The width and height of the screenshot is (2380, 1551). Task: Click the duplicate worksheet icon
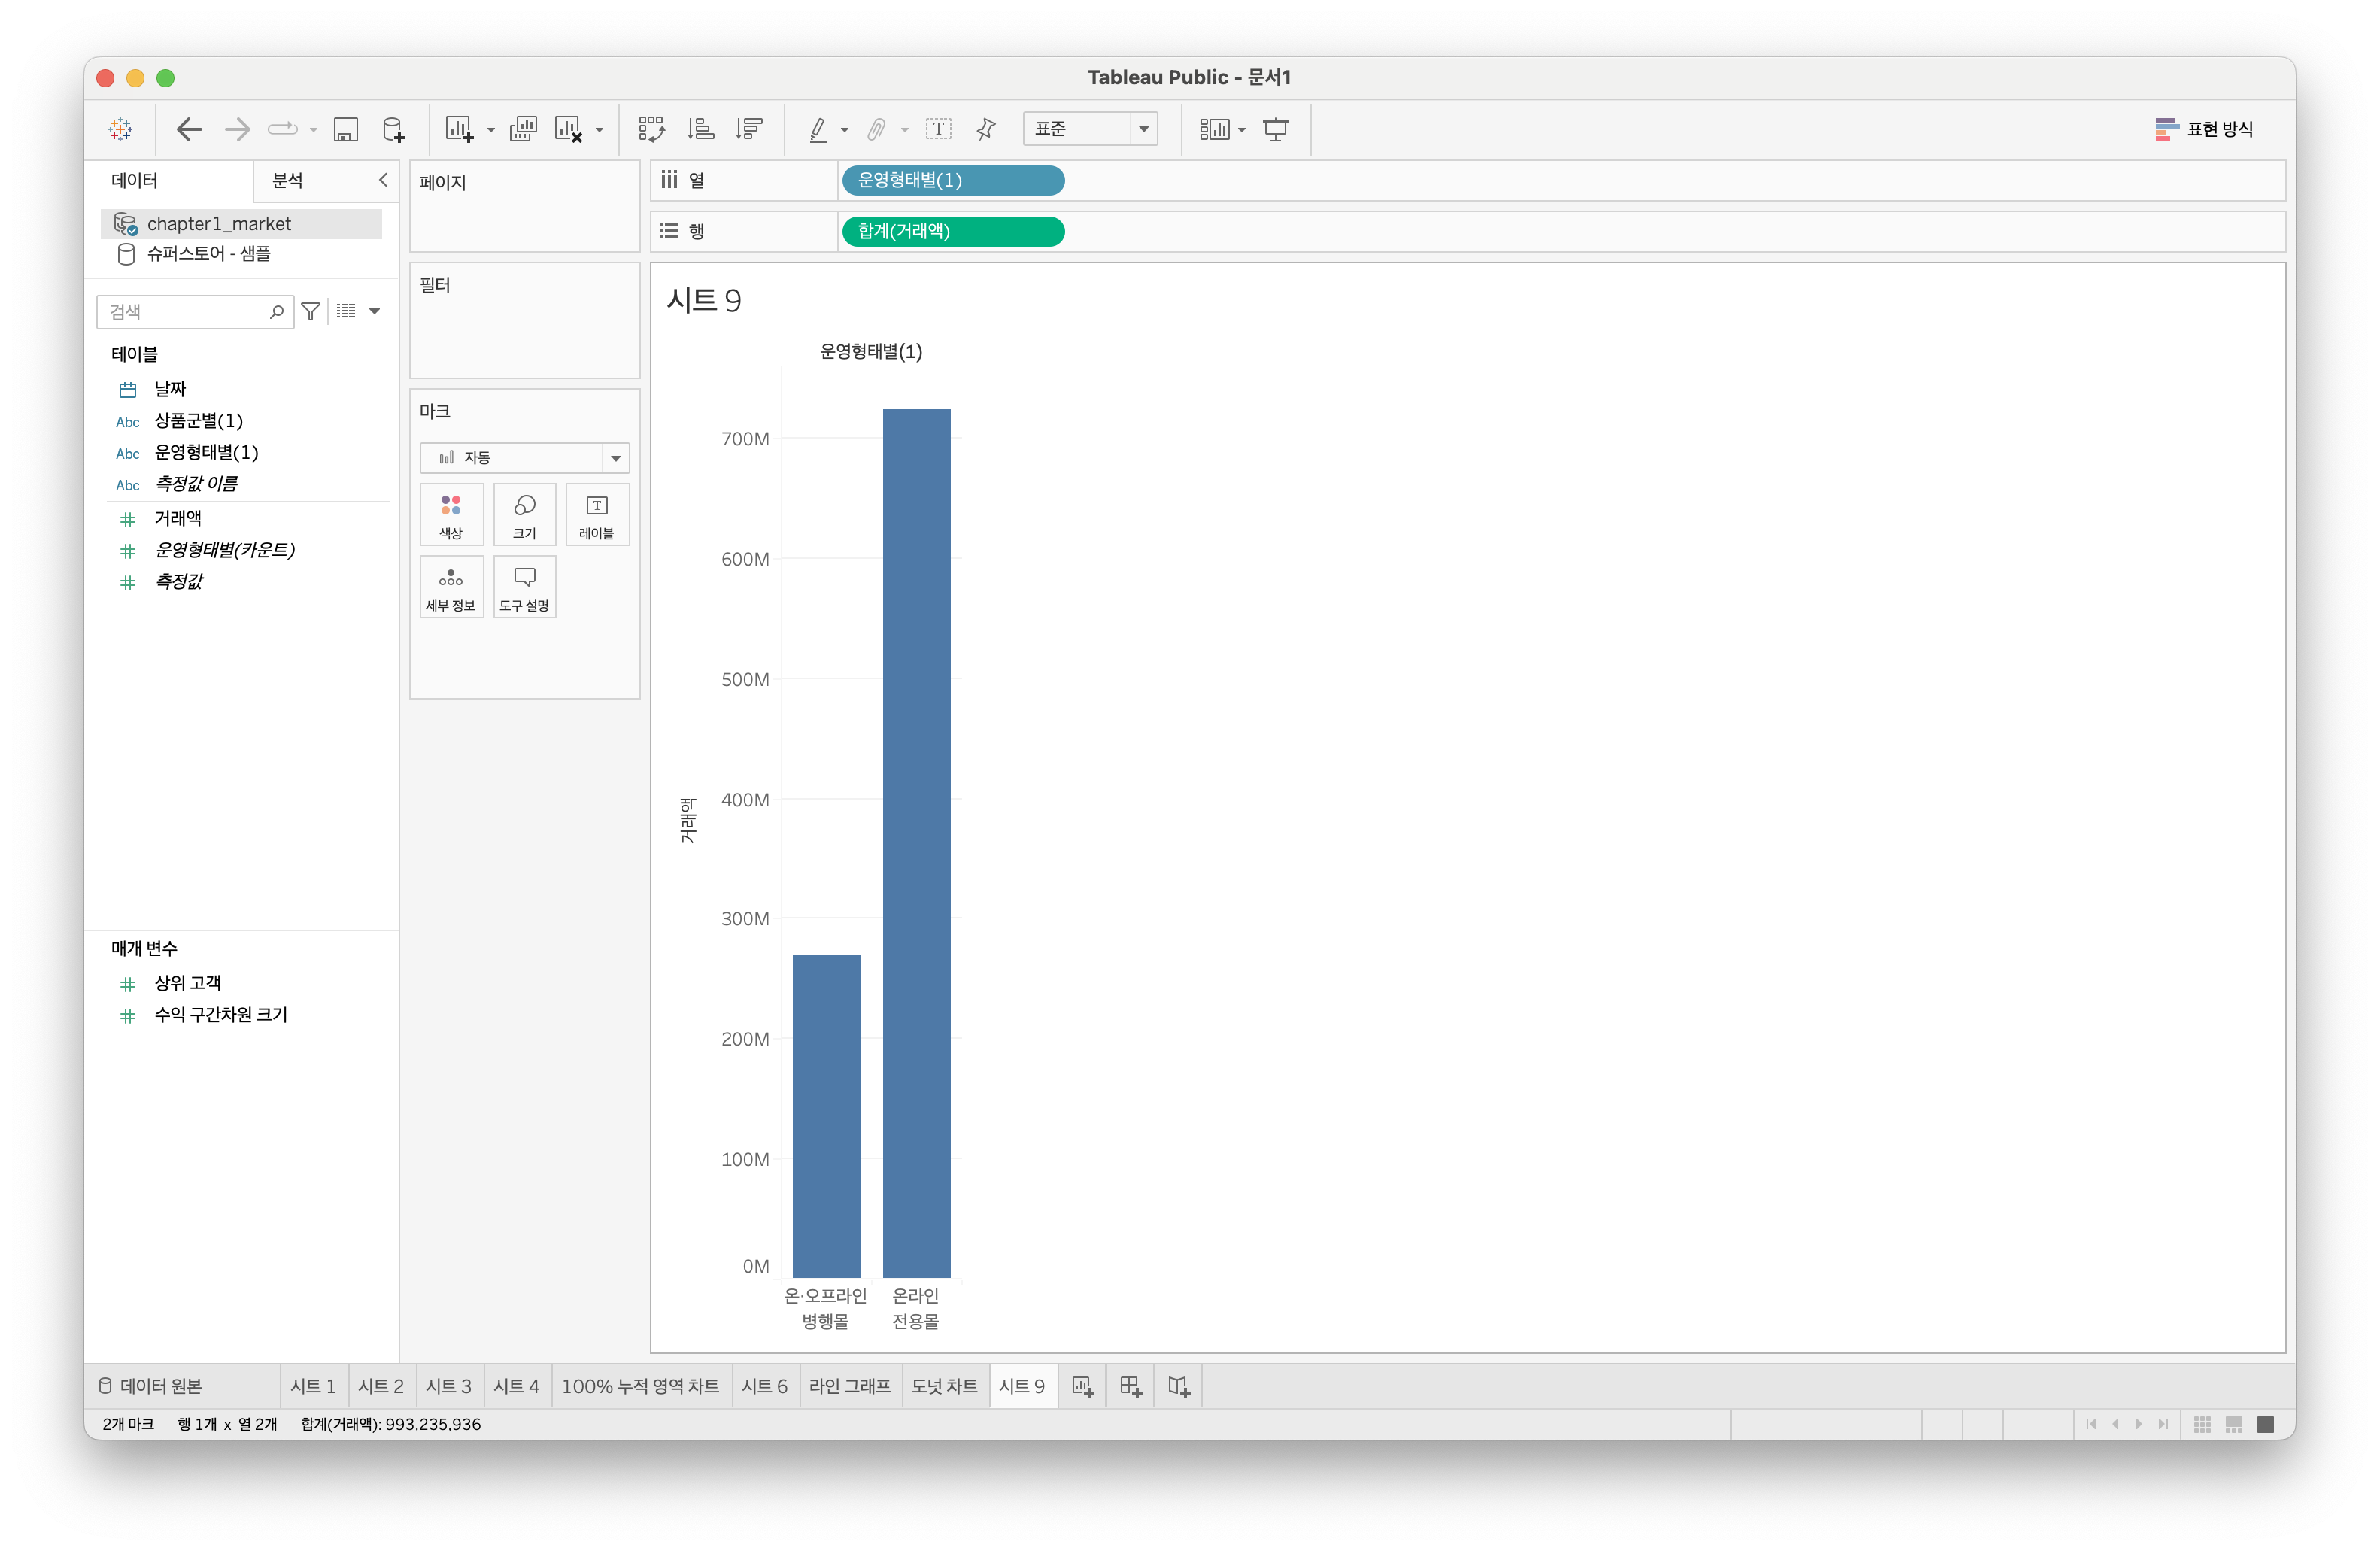[x=523, y=129]
